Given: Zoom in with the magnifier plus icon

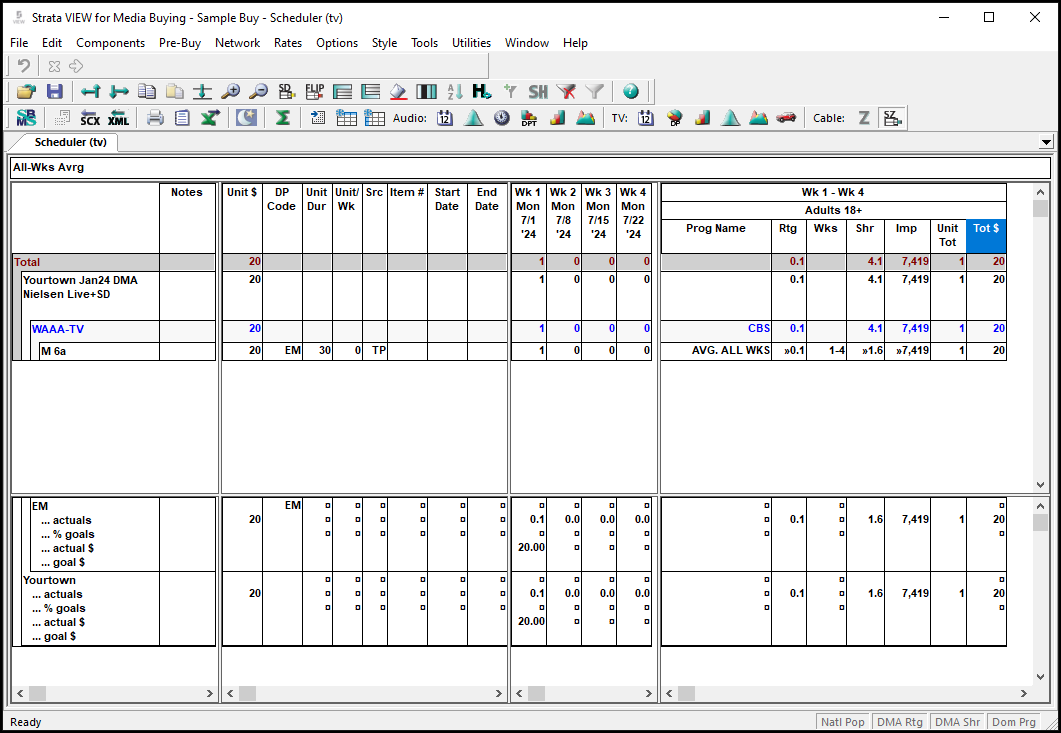Looking at the screenshot, I should coord(231,91).
